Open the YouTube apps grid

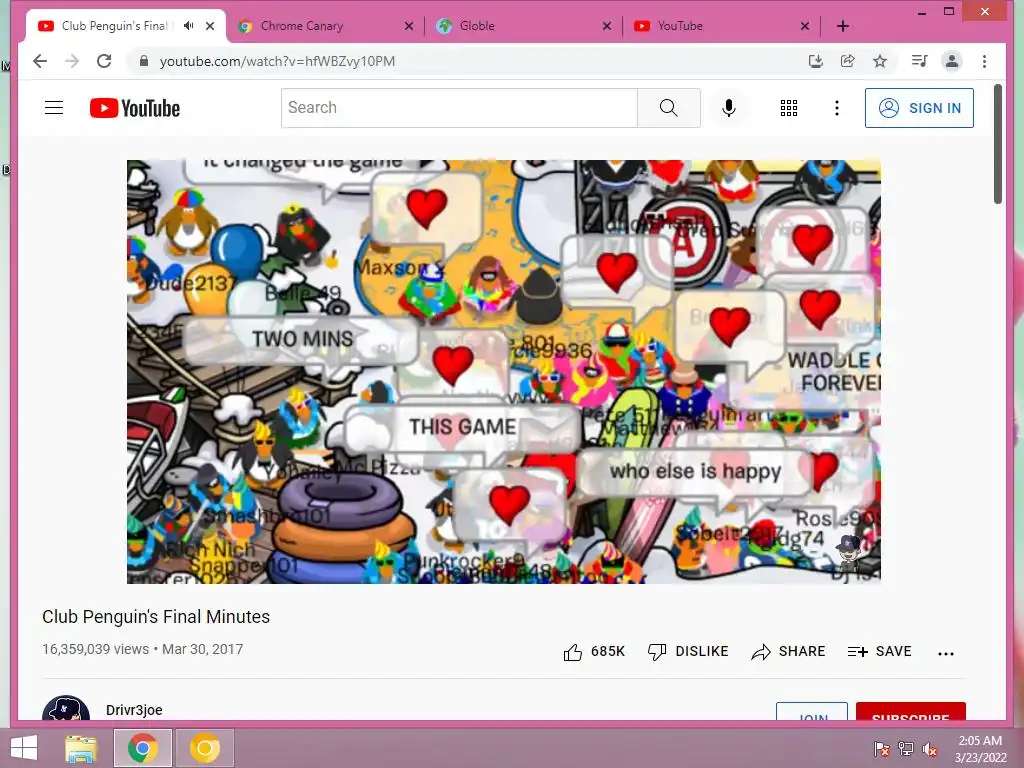point(788,108)
